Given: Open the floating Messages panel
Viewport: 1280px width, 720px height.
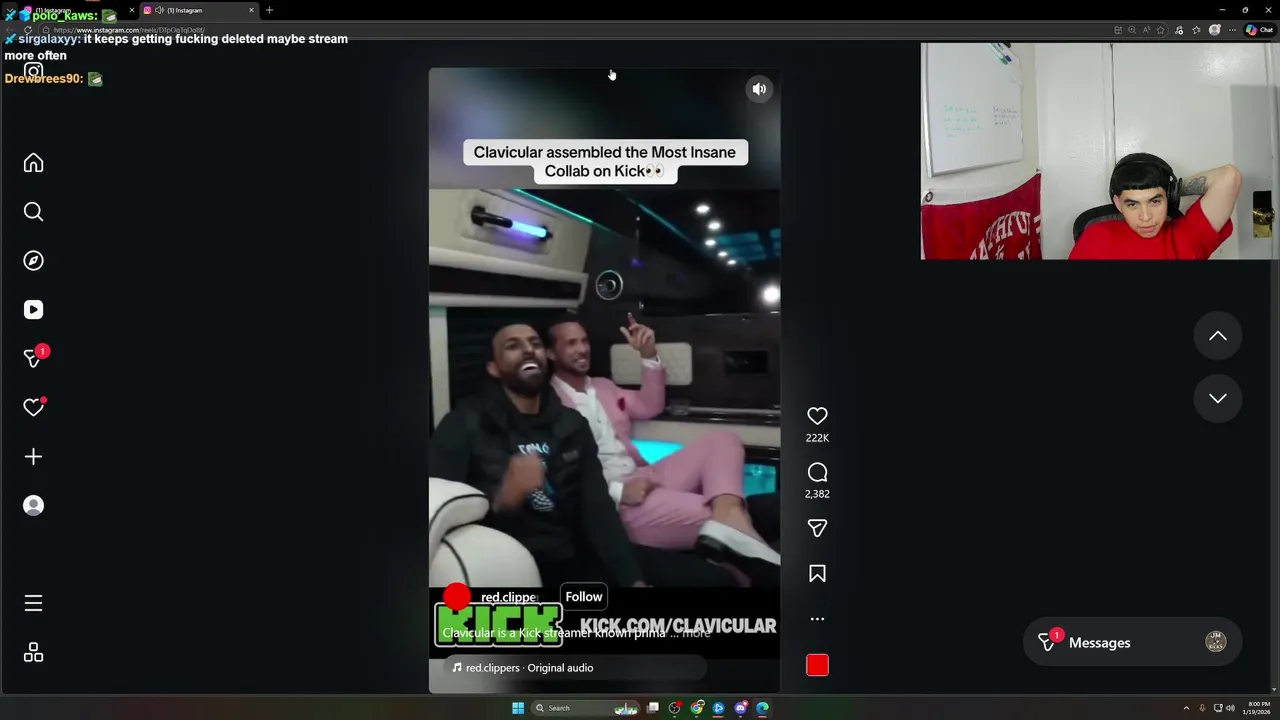Looking at the screenshot, I should point(1132,642).
